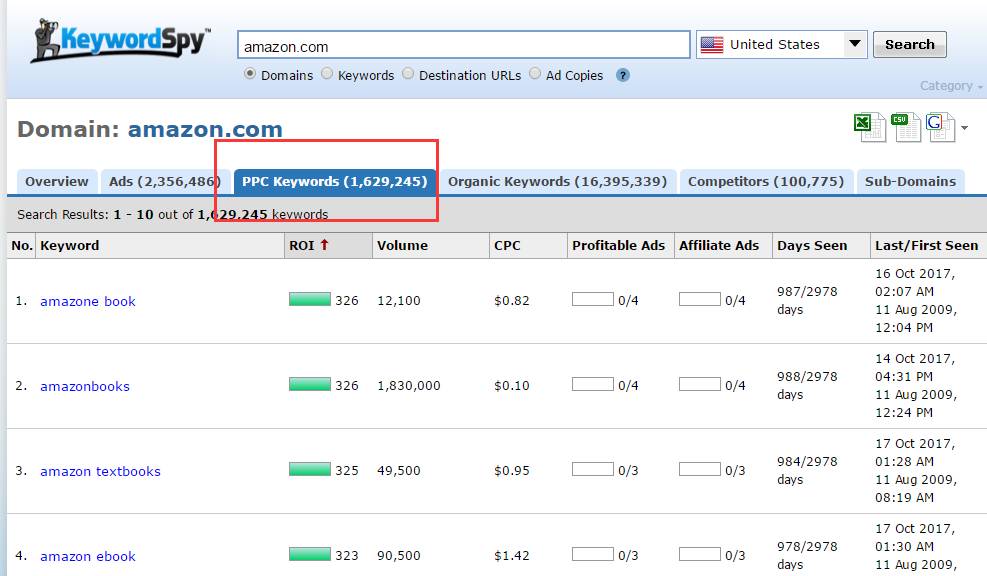Image resolution: width=987 pixels, height=576 pixels.
Task: Select the Ad Copies radio button
Action: click(535, 74)
